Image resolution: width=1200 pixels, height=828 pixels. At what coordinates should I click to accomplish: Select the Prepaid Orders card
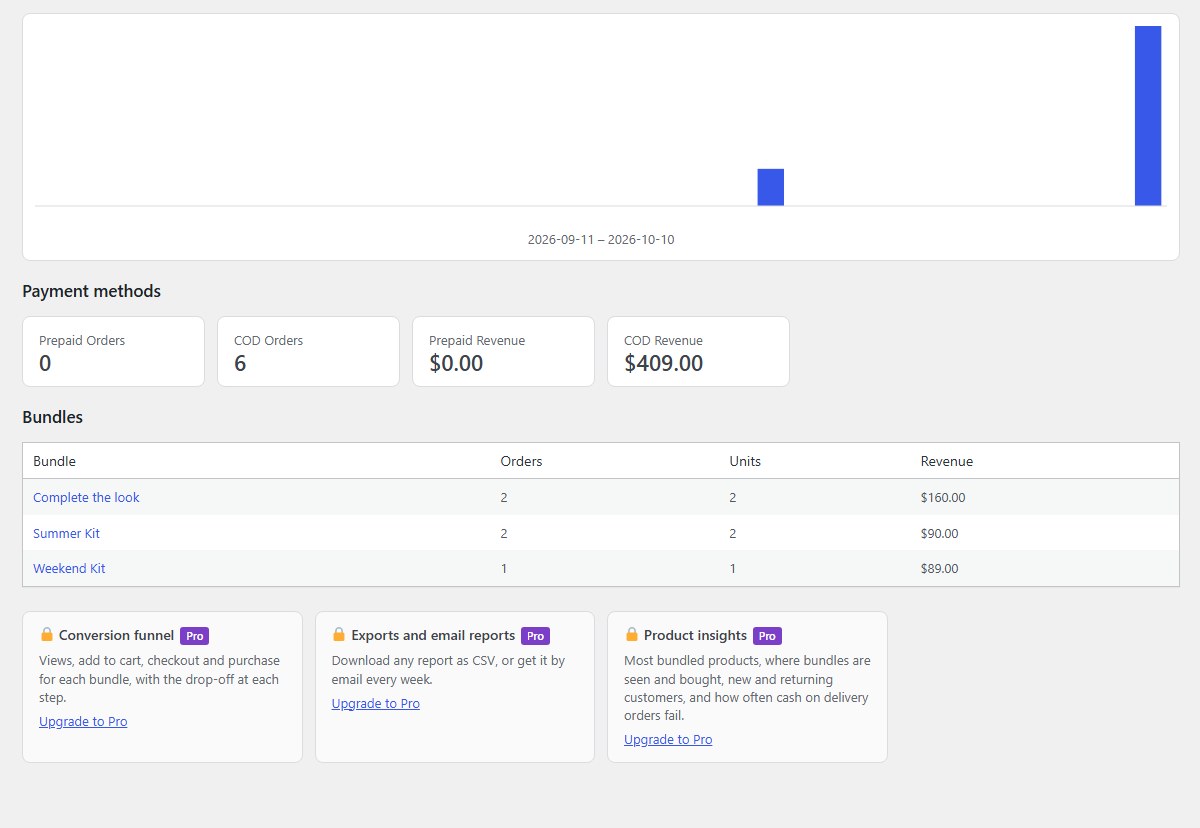tap(113, 351)
